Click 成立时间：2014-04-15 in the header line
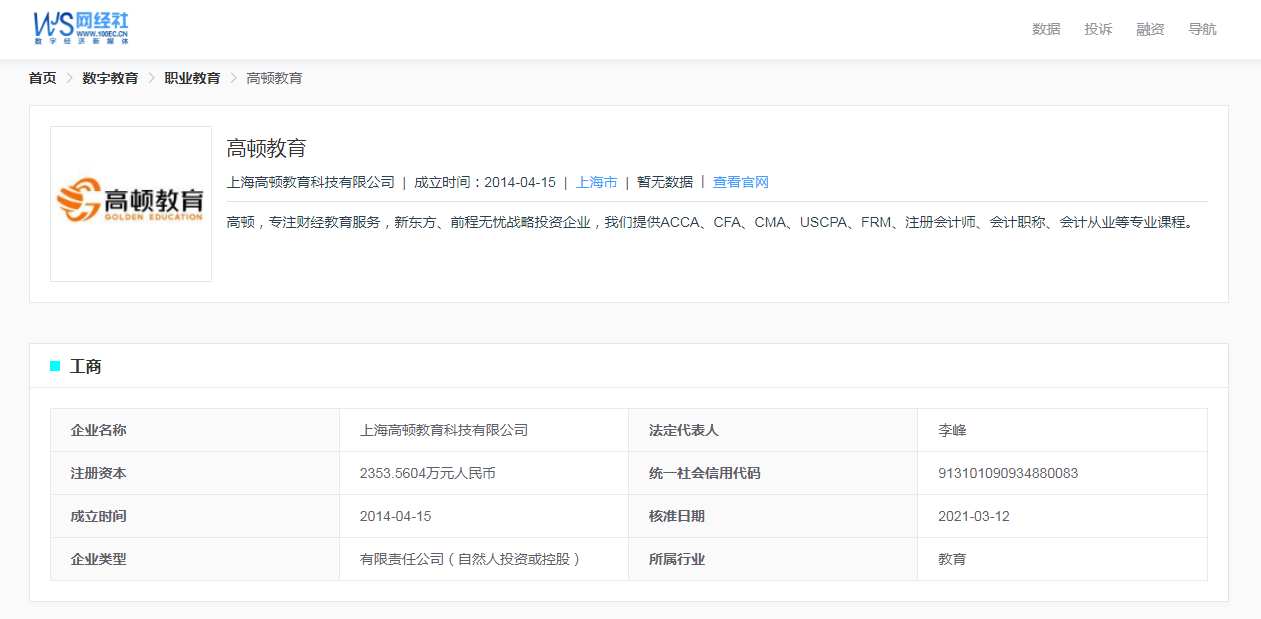 click(485, 182)
